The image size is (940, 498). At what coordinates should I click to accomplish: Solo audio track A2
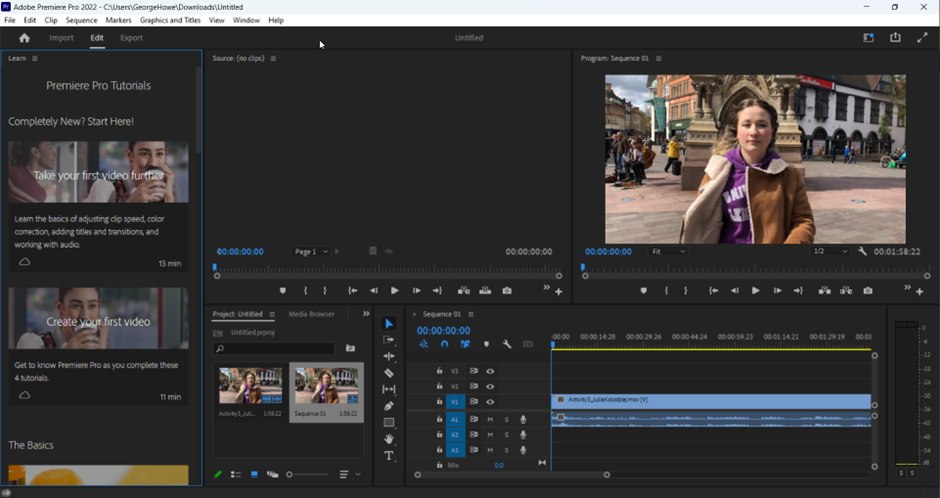[507, 434]
